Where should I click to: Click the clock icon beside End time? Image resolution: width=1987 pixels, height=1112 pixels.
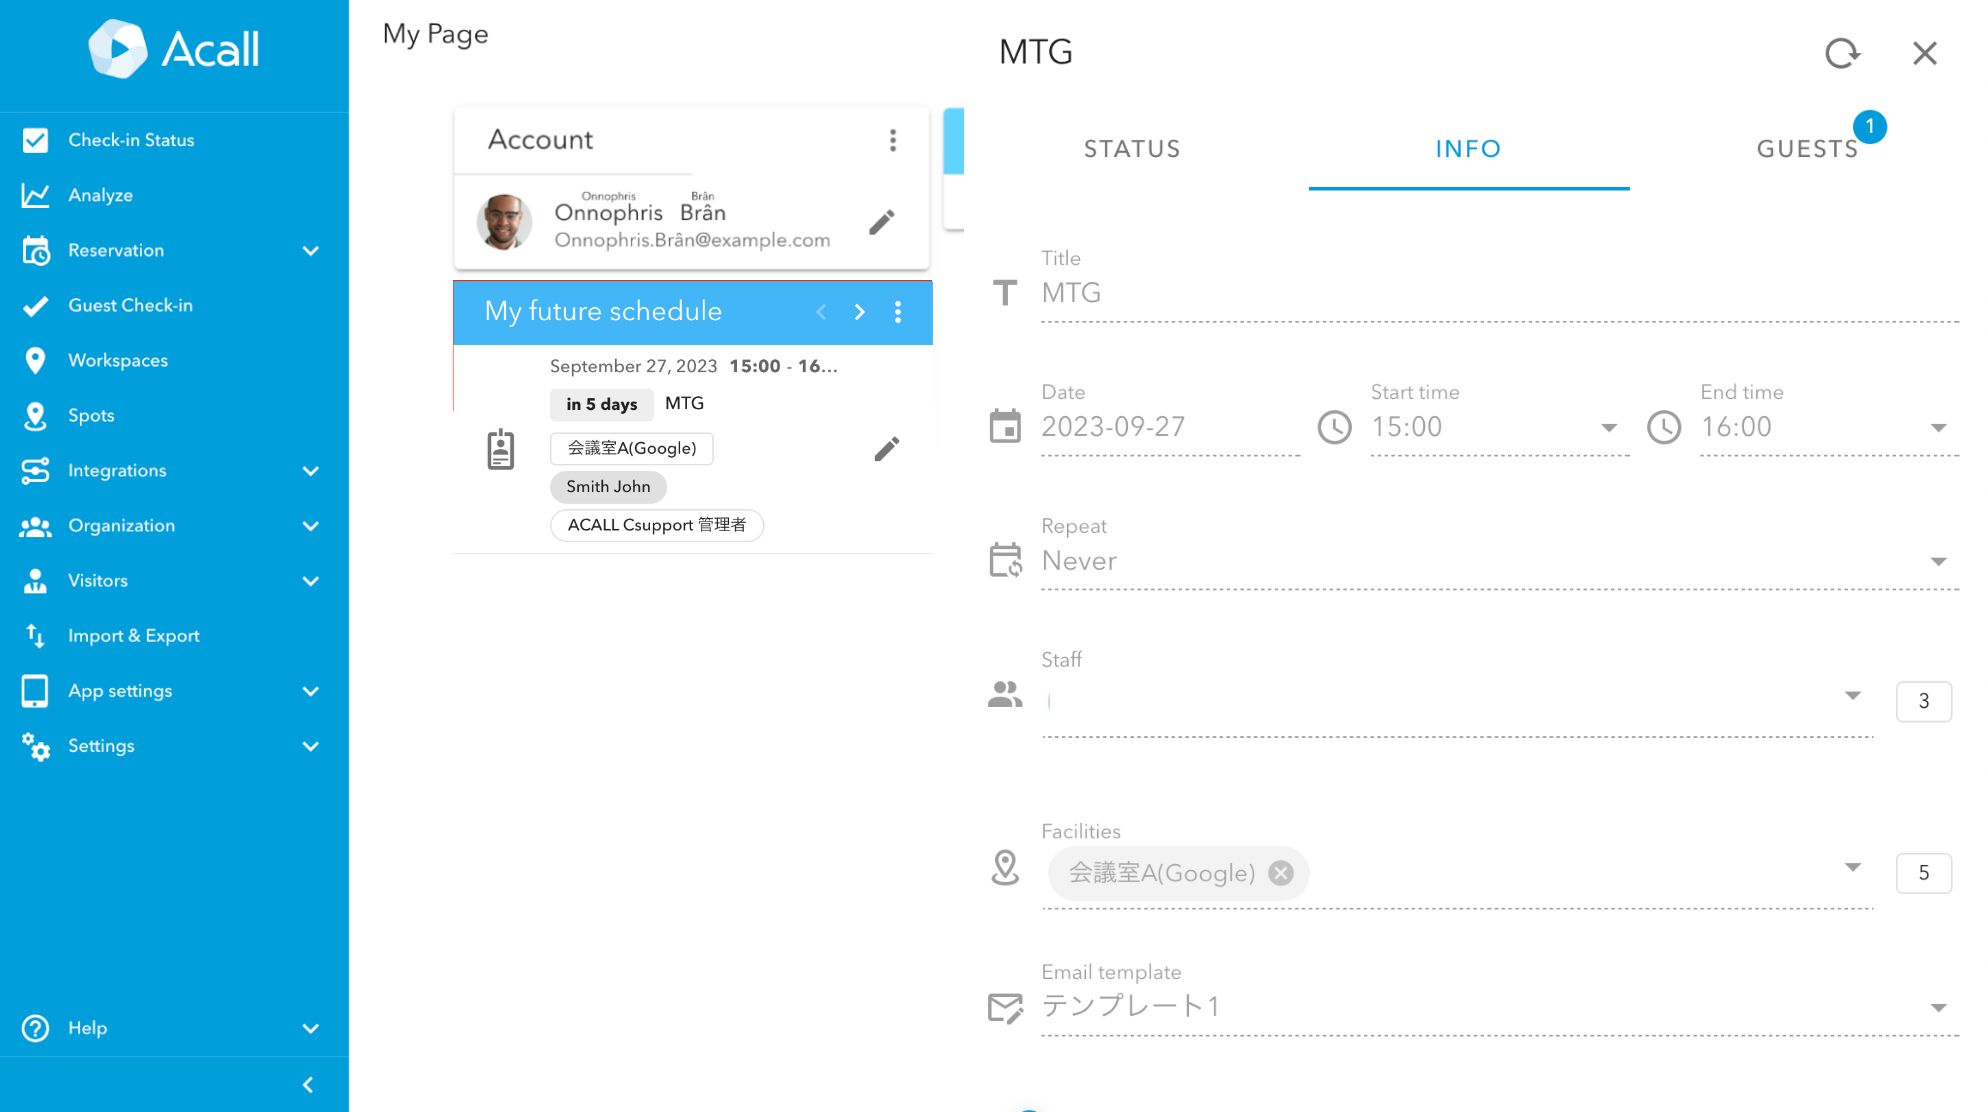coord(1664,428)
